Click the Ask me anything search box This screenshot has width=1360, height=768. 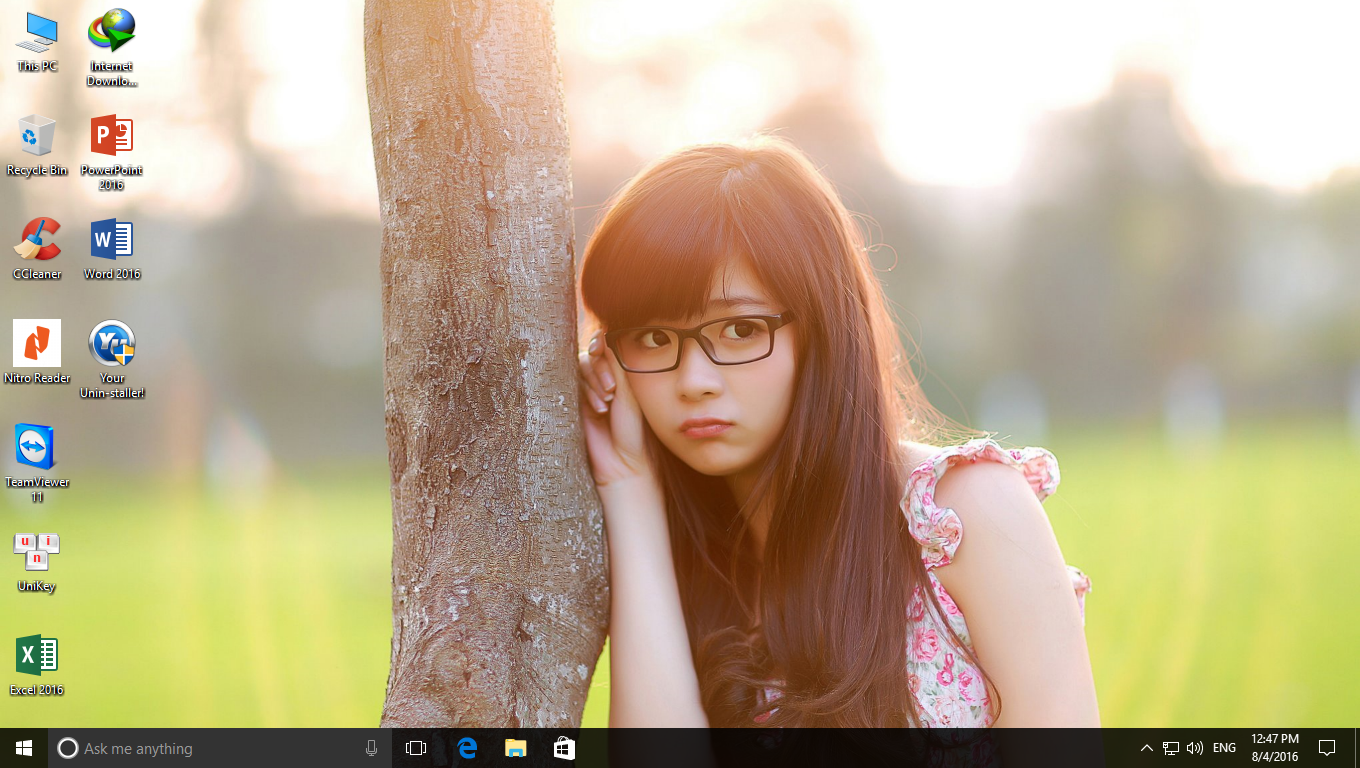tap(200, 747)
